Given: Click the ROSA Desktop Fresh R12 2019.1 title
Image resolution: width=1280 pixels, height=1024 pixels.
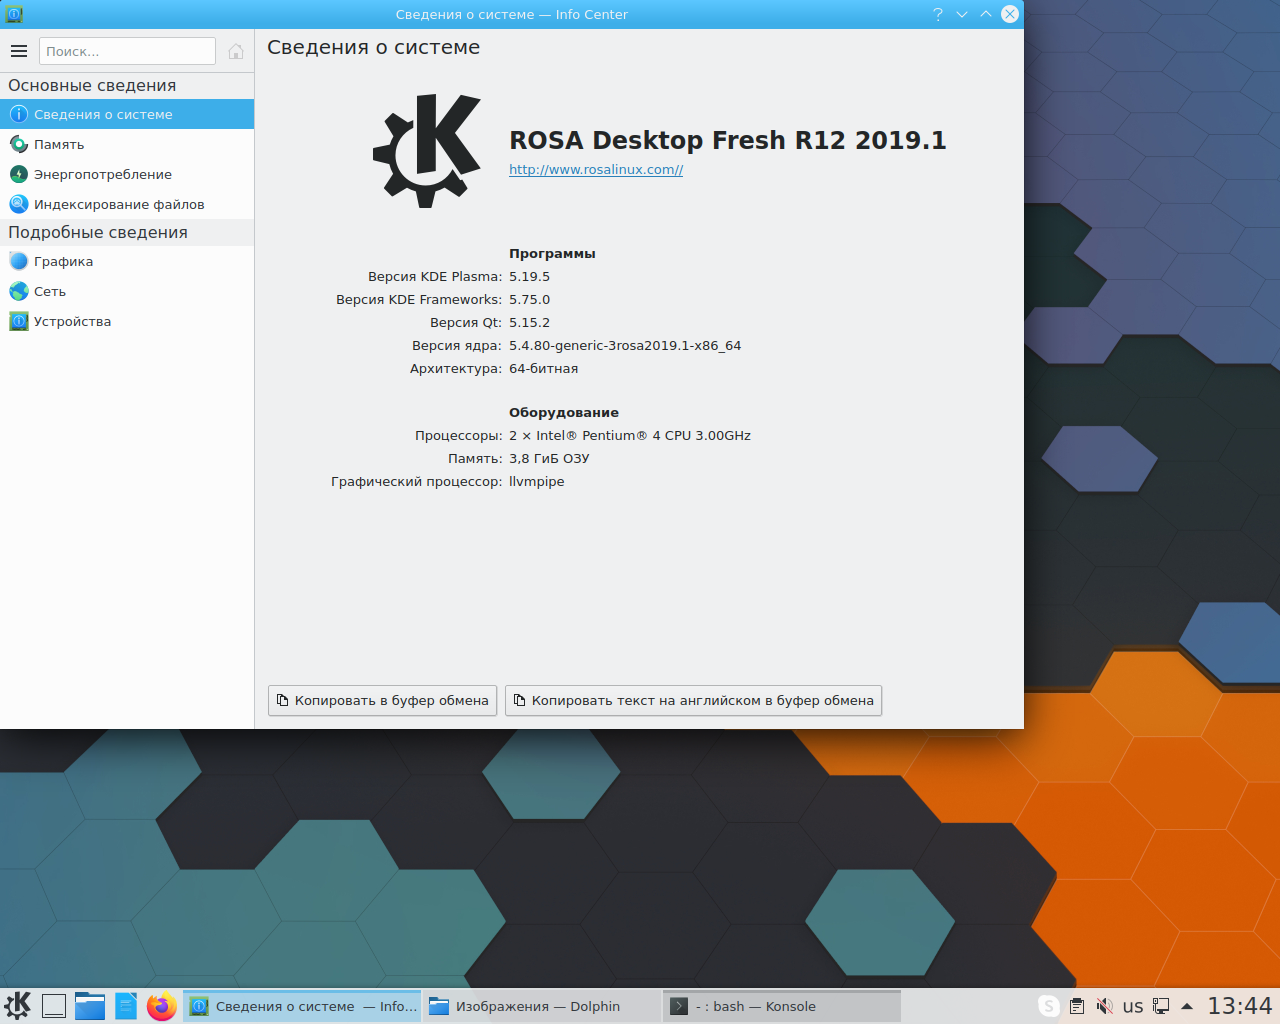Looking at the screenshot, I should pyautogui.click(x=728, y=140).
